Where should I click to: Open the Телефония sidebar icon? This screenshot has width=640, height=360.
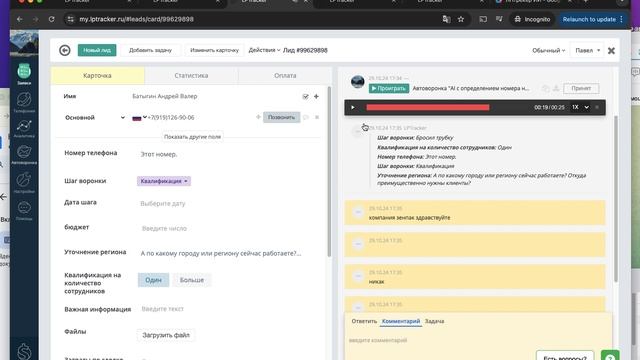coord(24,102)
